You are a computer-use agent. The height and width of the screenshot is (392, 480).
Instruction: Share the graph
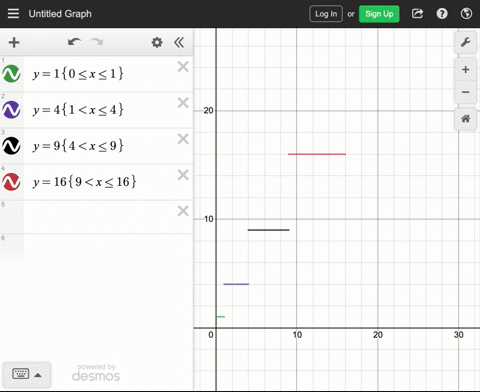pos(417,14)
